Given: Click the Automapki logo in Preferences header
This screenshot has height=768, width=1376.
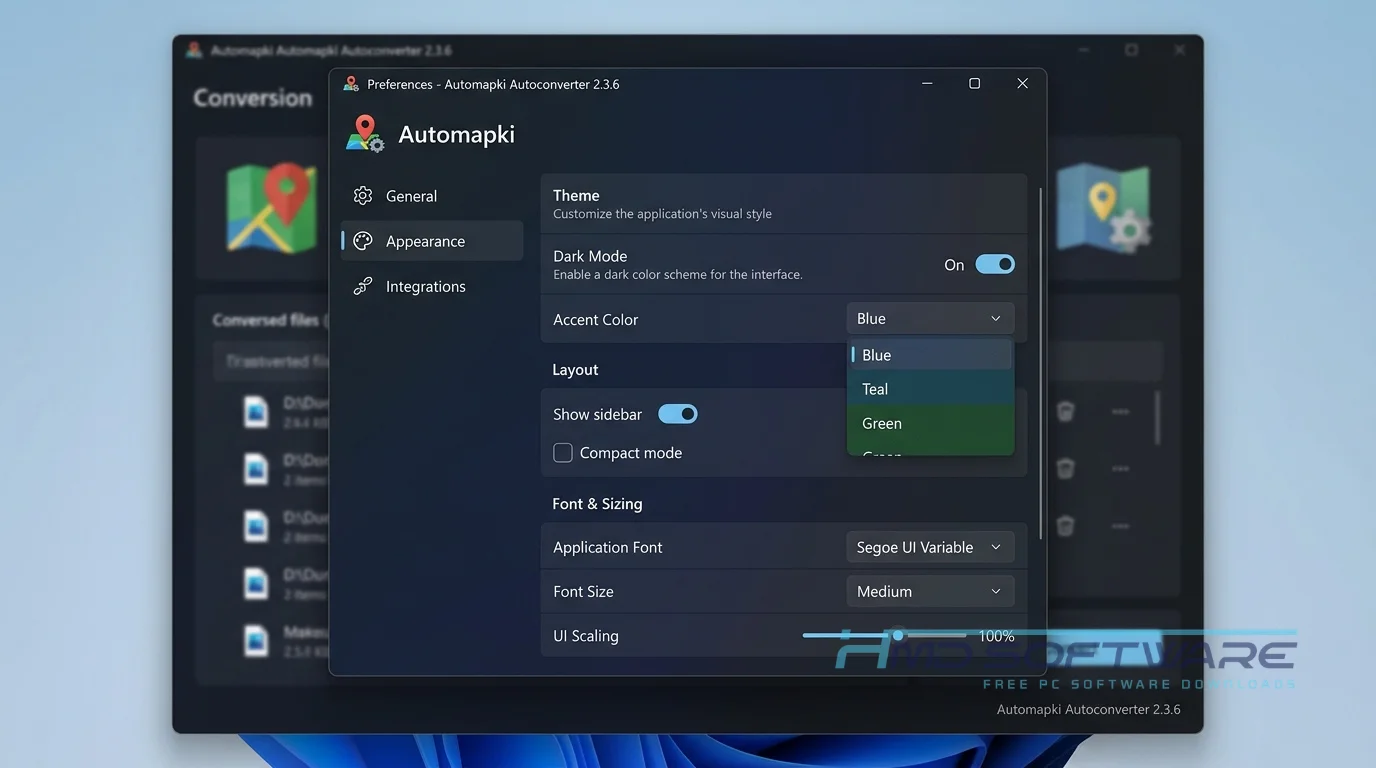Looking at the screenshot, I should tap(365, 133).
